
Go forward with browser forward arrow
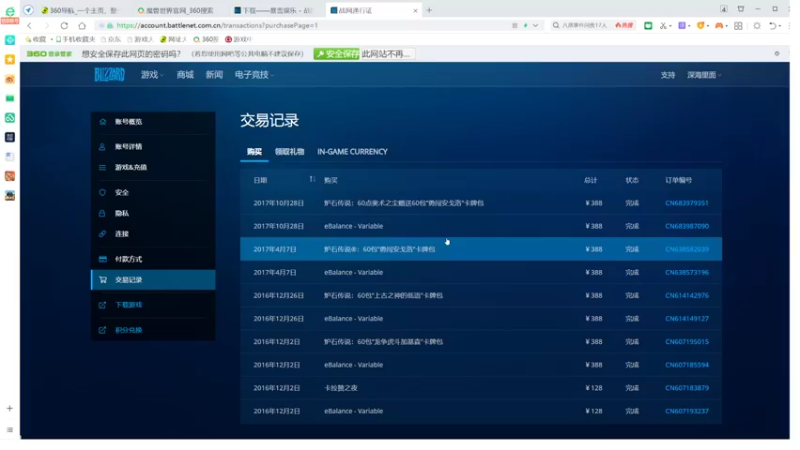[46, 26]
